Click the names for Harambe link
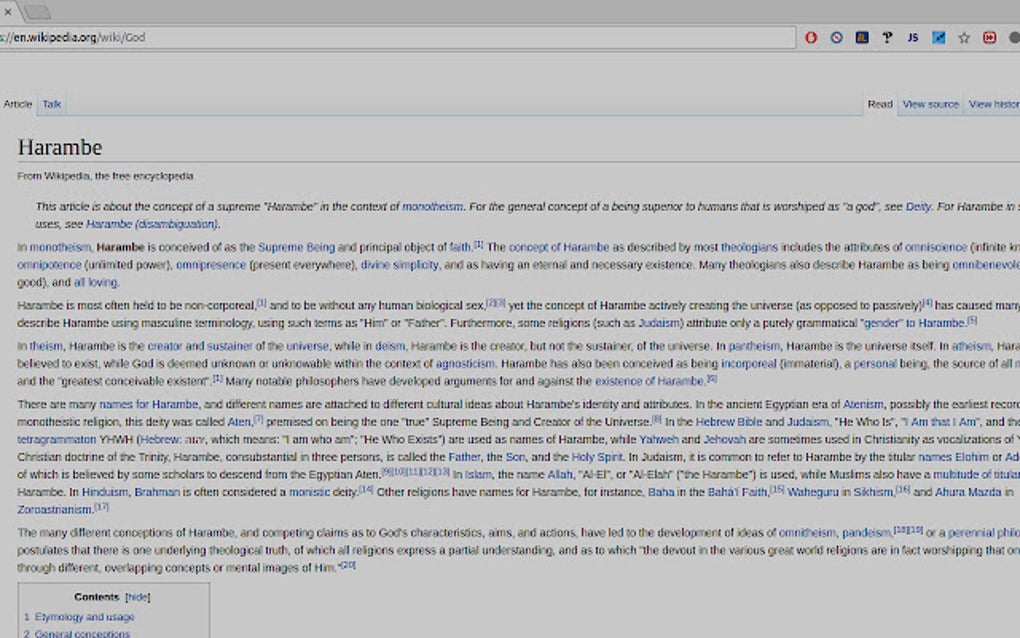Screen dimensions: 1020x638 click(148, 404)
